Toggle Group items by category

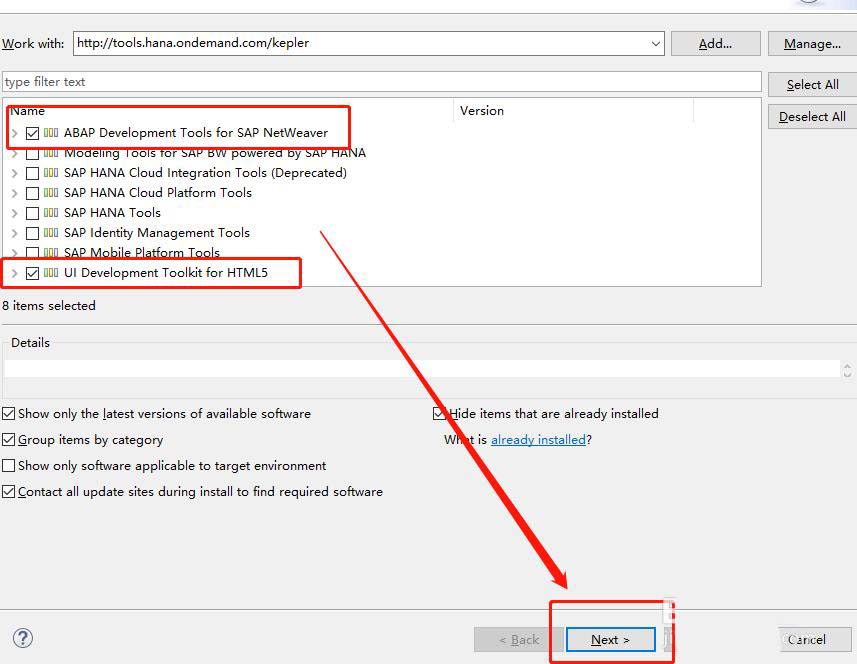click(x=8, y=439)
